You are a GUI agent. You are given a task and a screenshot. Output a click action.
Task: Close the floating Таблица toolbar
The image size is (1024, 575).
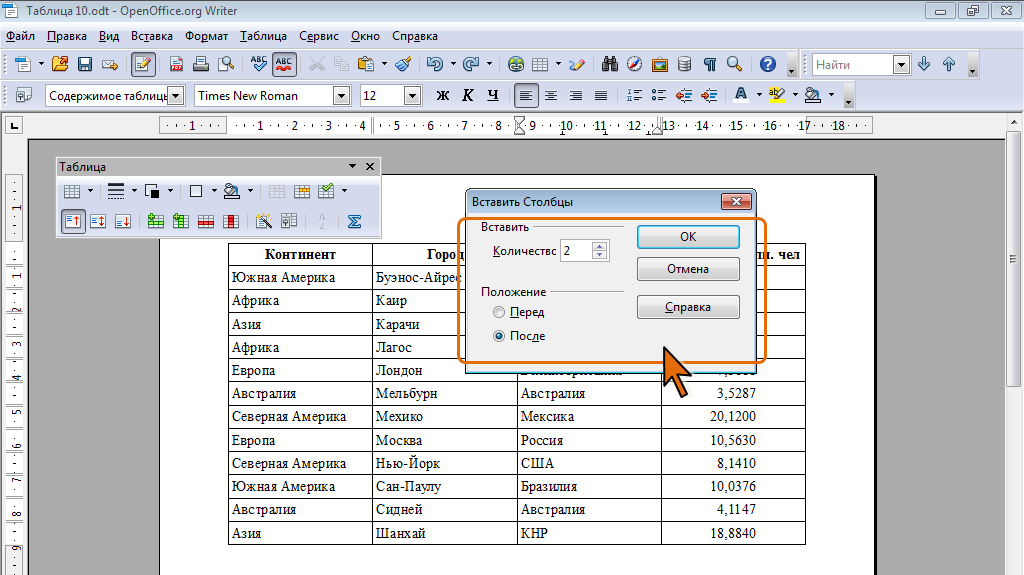coord(370,166)
